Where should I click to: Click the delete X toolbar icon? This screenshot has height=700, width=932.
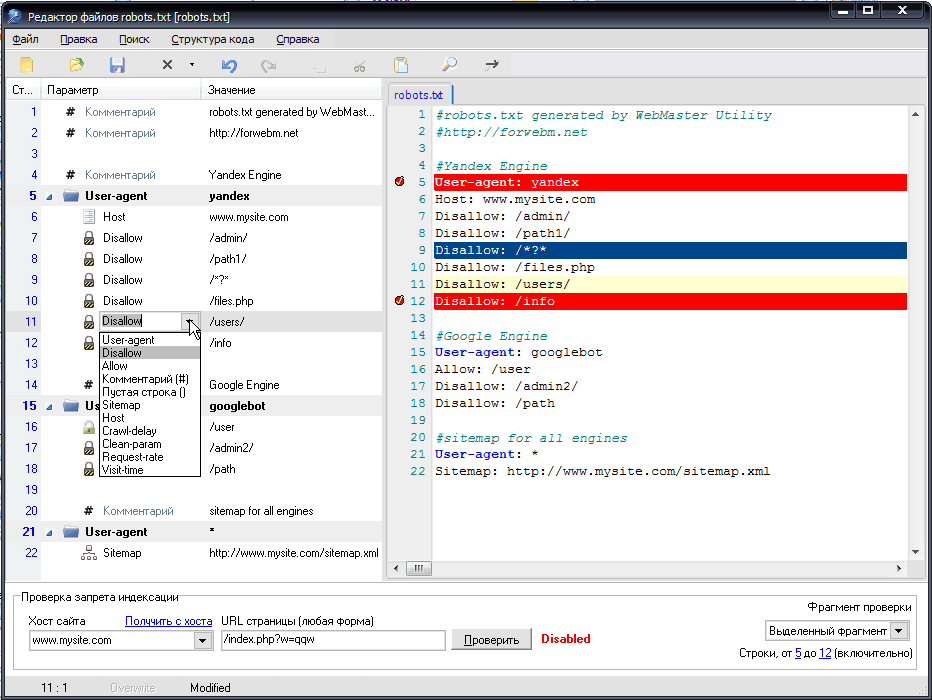[167, 65]
